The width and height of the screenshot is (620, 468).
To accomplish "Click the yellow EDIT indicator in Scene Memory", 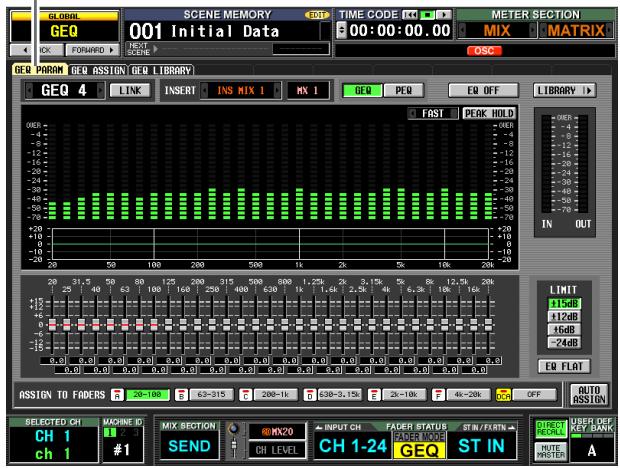I will tap(317, 15).
